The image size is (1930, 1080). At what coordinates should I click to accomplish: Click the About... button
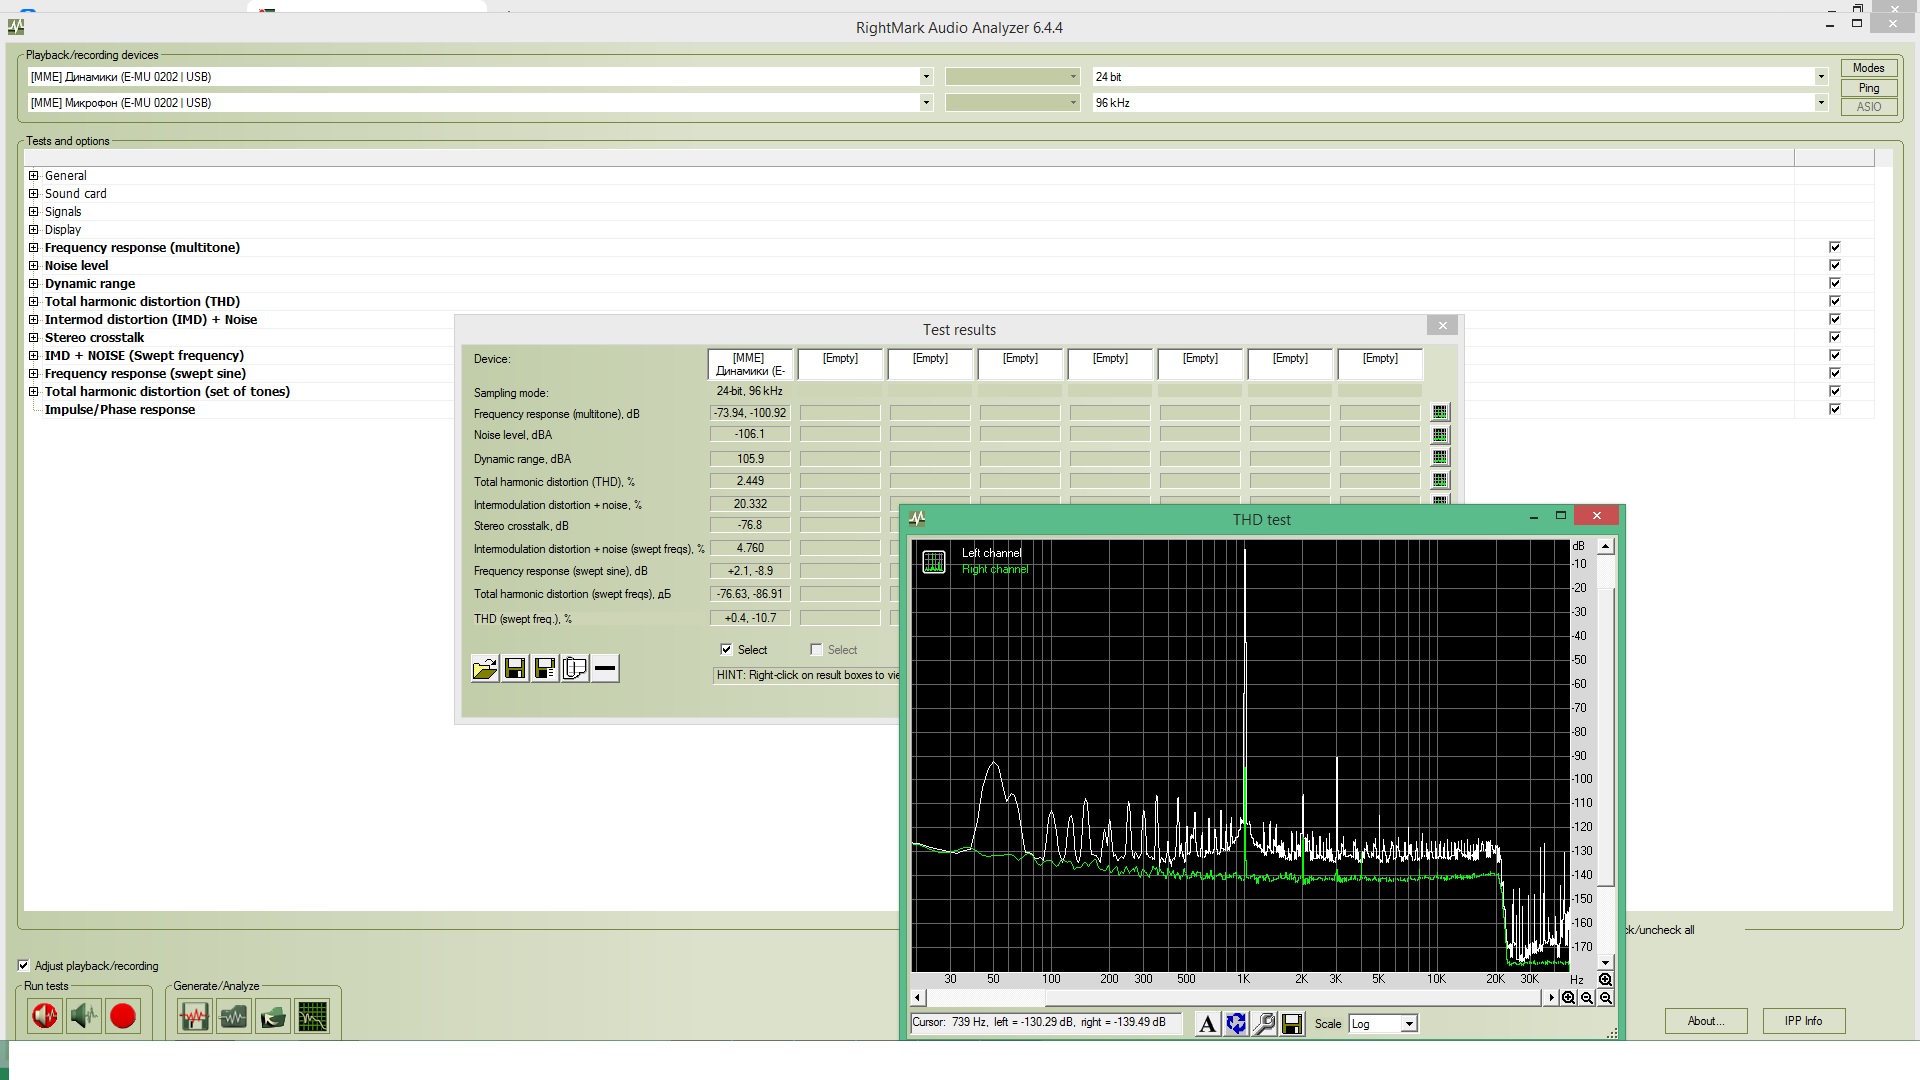pyautogui.click(x=1705, y=1021)
